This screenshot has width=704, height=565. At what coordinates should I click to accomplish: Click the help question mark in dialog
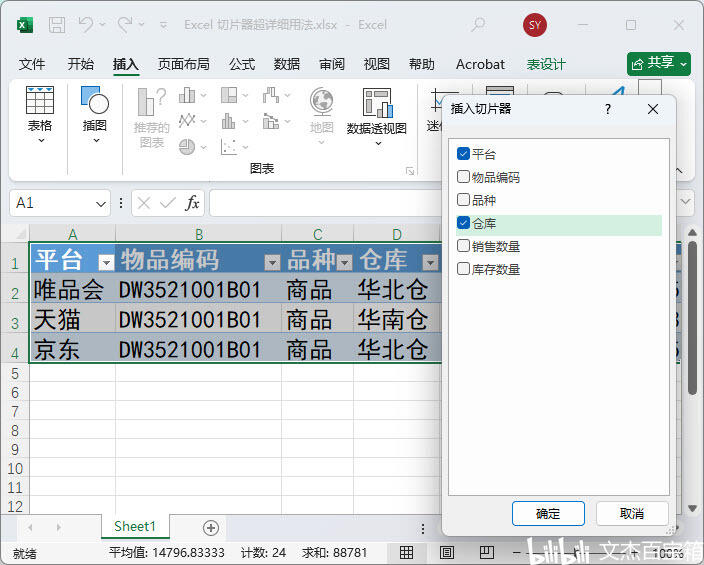pos(607,108)
